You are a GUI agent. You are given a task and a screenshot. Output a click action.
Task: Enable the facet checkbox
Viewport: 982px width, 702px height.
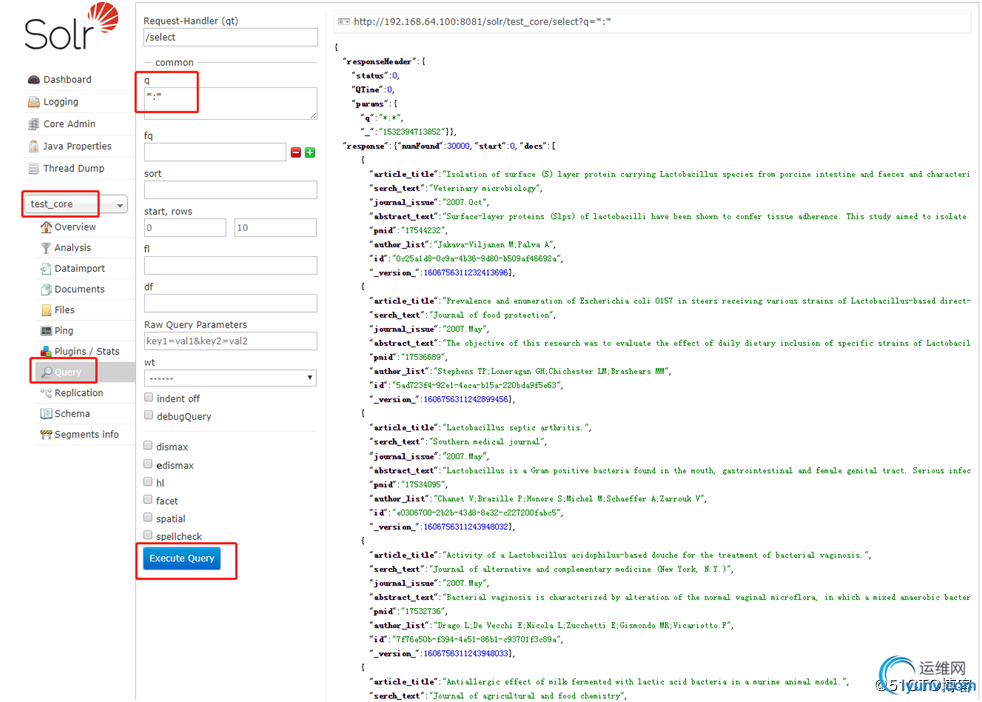click(x=148, y=499)
